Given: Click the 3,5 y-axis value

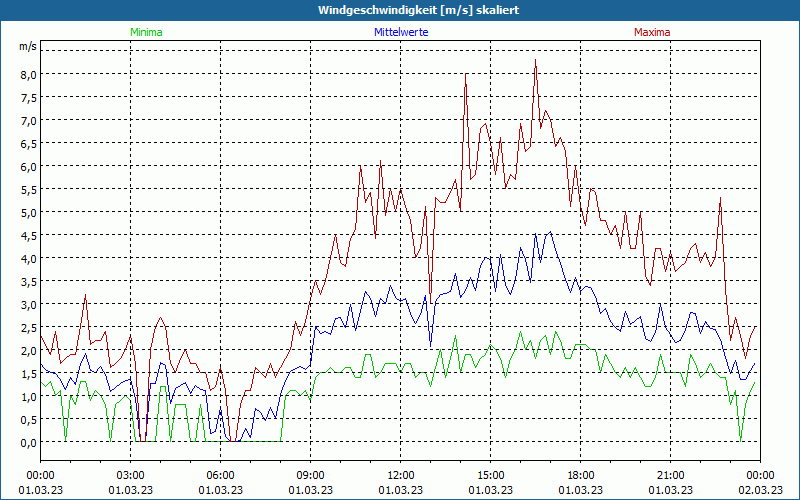Looking at the screenshot, I should tap(29, 281).
